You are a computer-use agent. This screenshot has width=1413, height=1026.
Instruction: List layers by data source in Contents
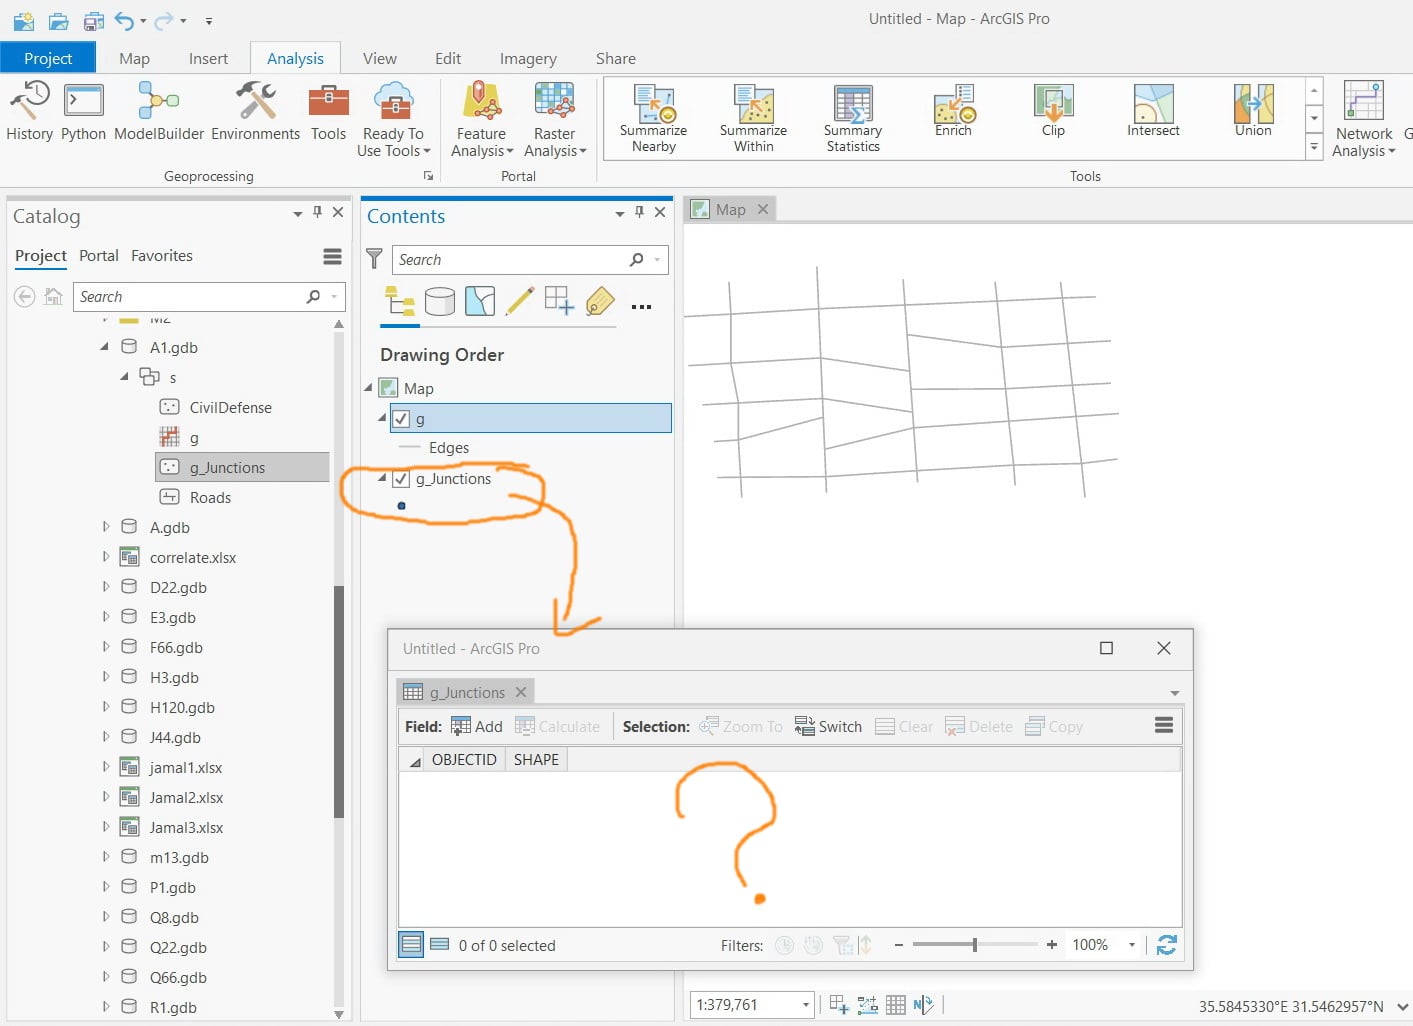[x=440, y=301]
